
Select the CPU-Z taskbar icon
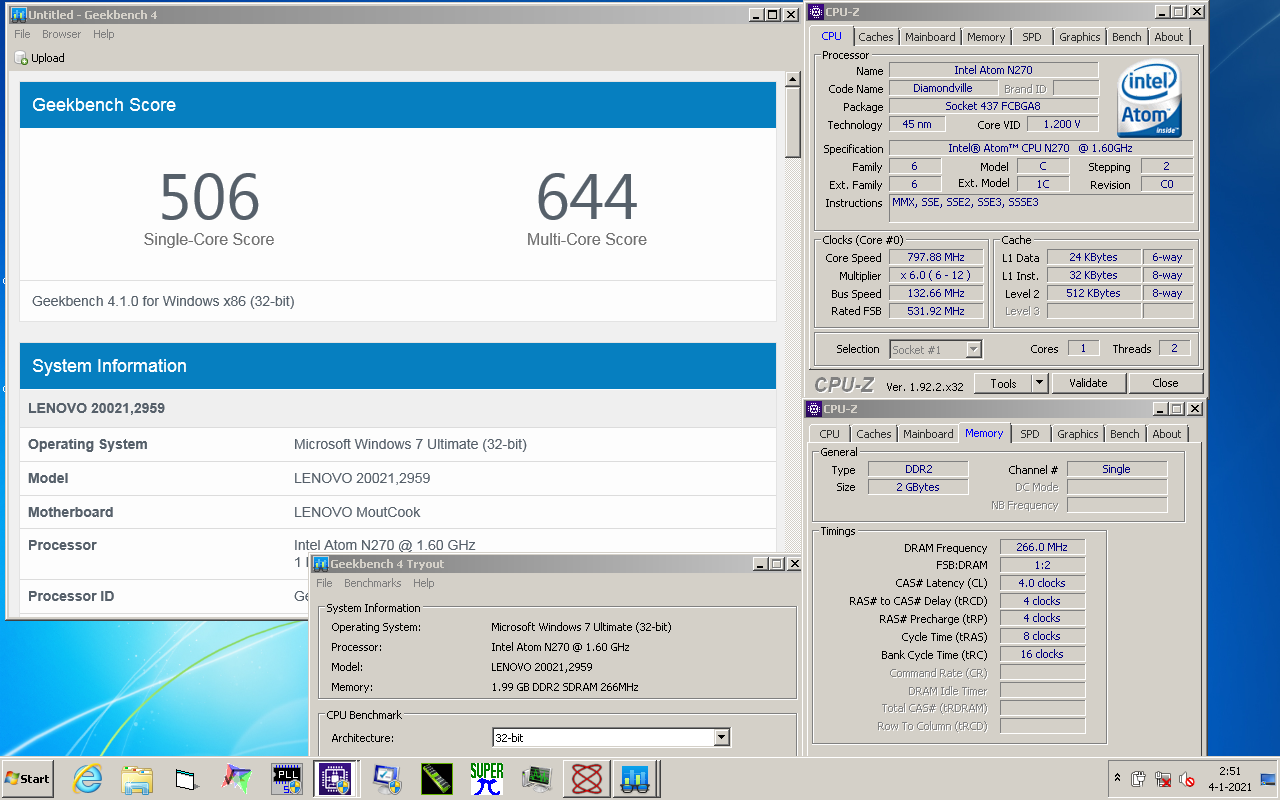(333, 778)
